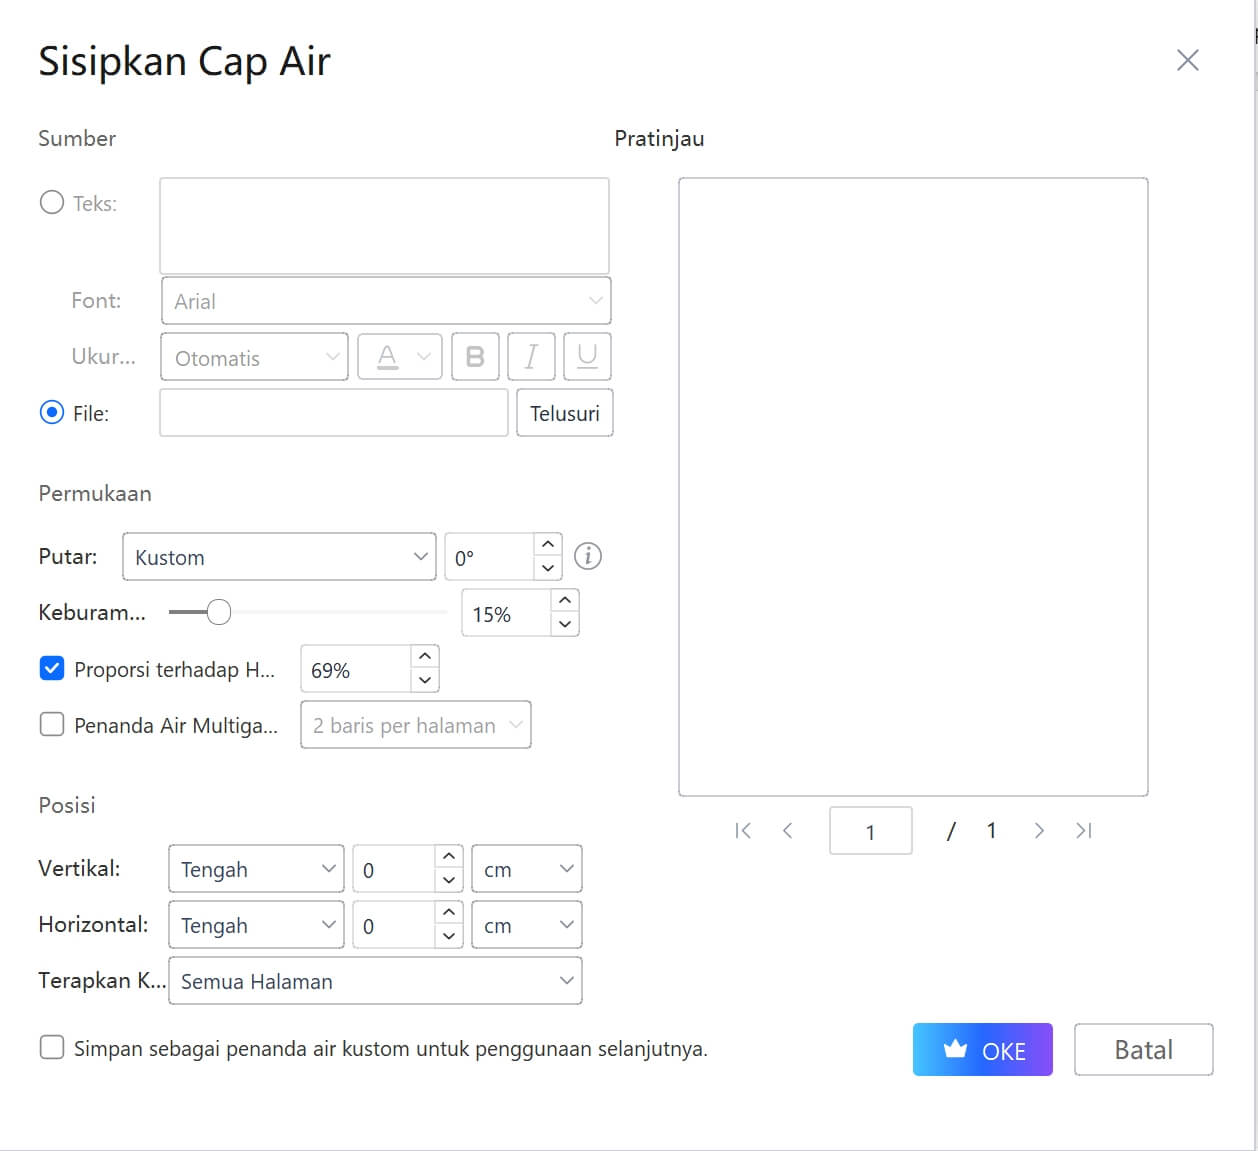The width and height of the screenshot is (1258, 1151).
Task: Select the Teks source radio button
Action: click(x=51, y=202)
